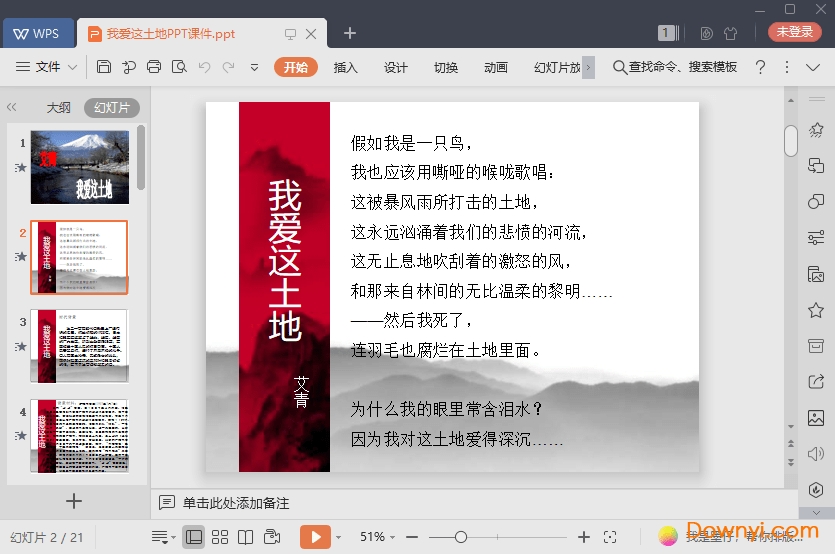
Task: Switch to 幻灯片 thumbnail view
Action: click(x=112, y=108)
